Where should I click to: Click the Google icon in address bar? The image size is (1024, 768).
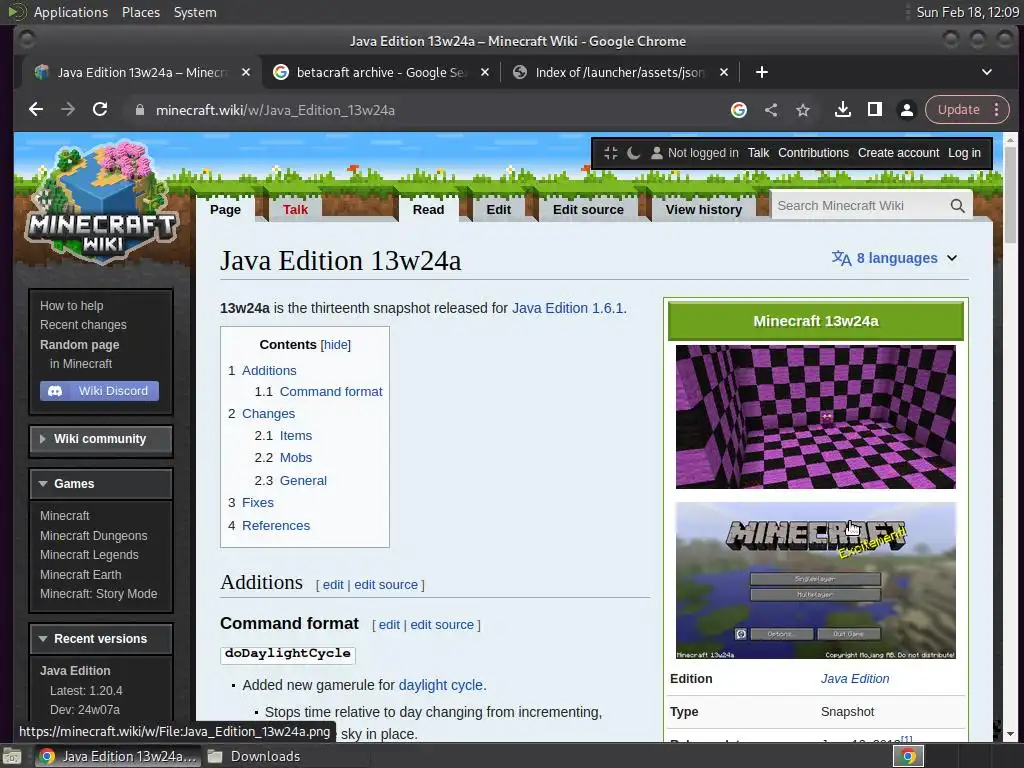click(x=739, y=110)
